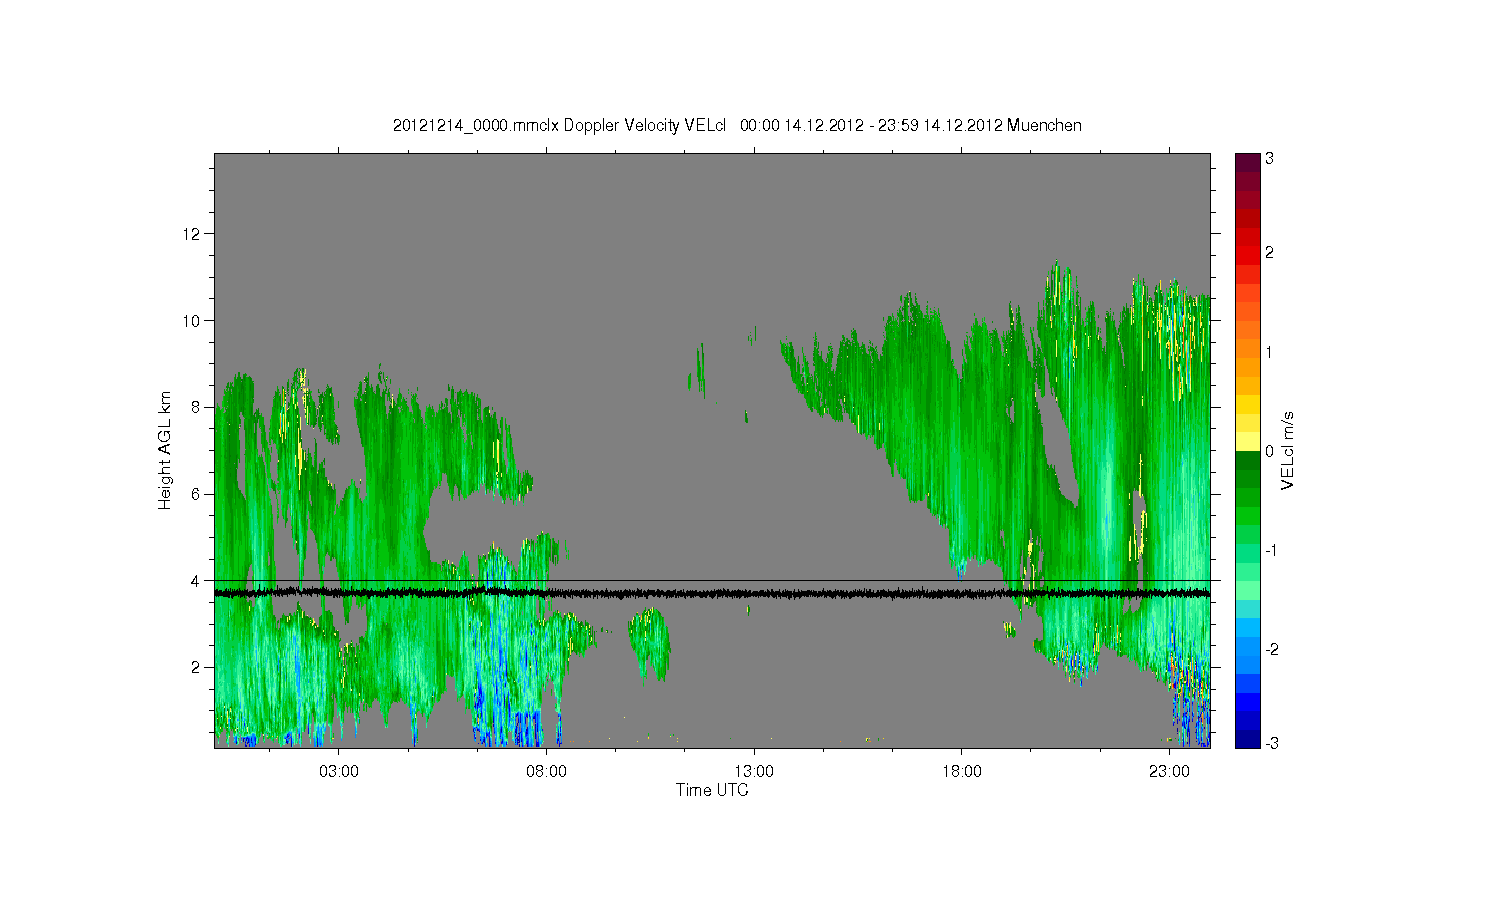Click the 'Height AGL km' y-axis label
This screenshot has width=1500, height=900.
(165, 450)
